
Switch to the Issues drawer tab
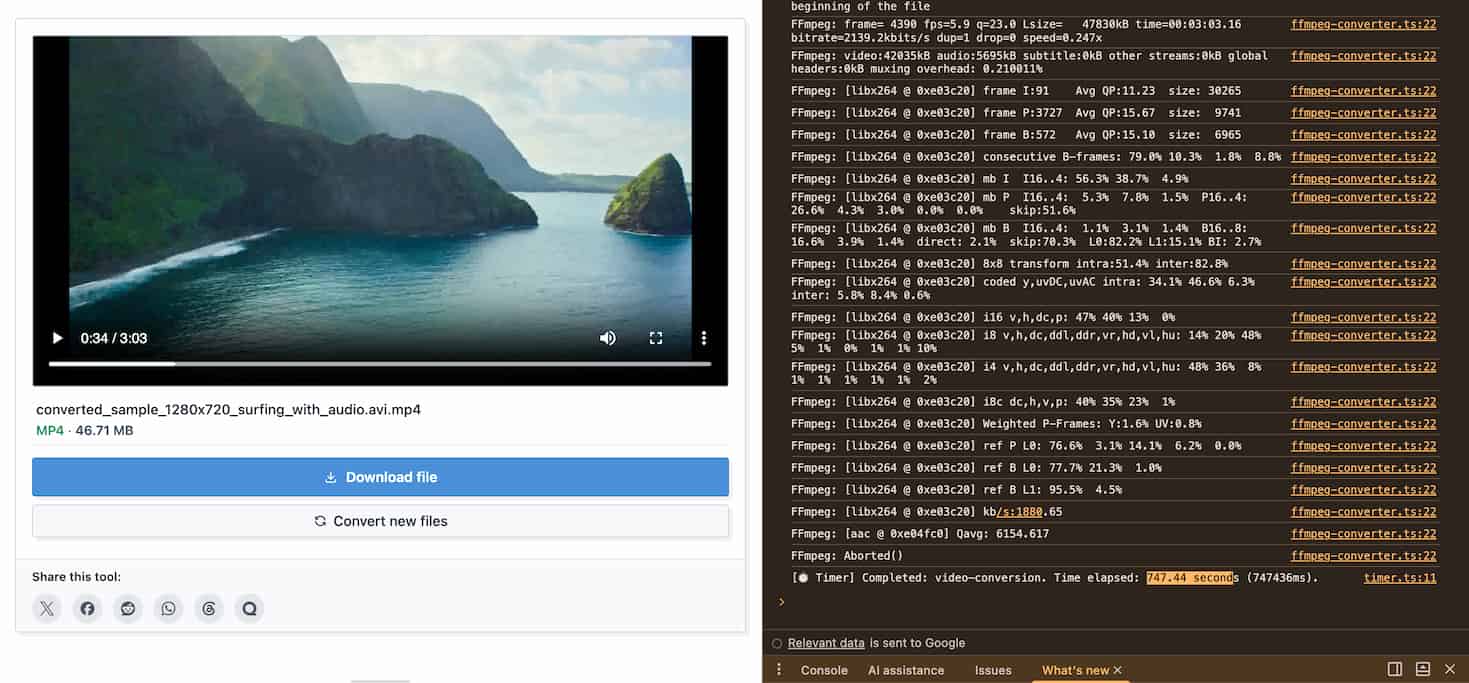click(993, 670)
